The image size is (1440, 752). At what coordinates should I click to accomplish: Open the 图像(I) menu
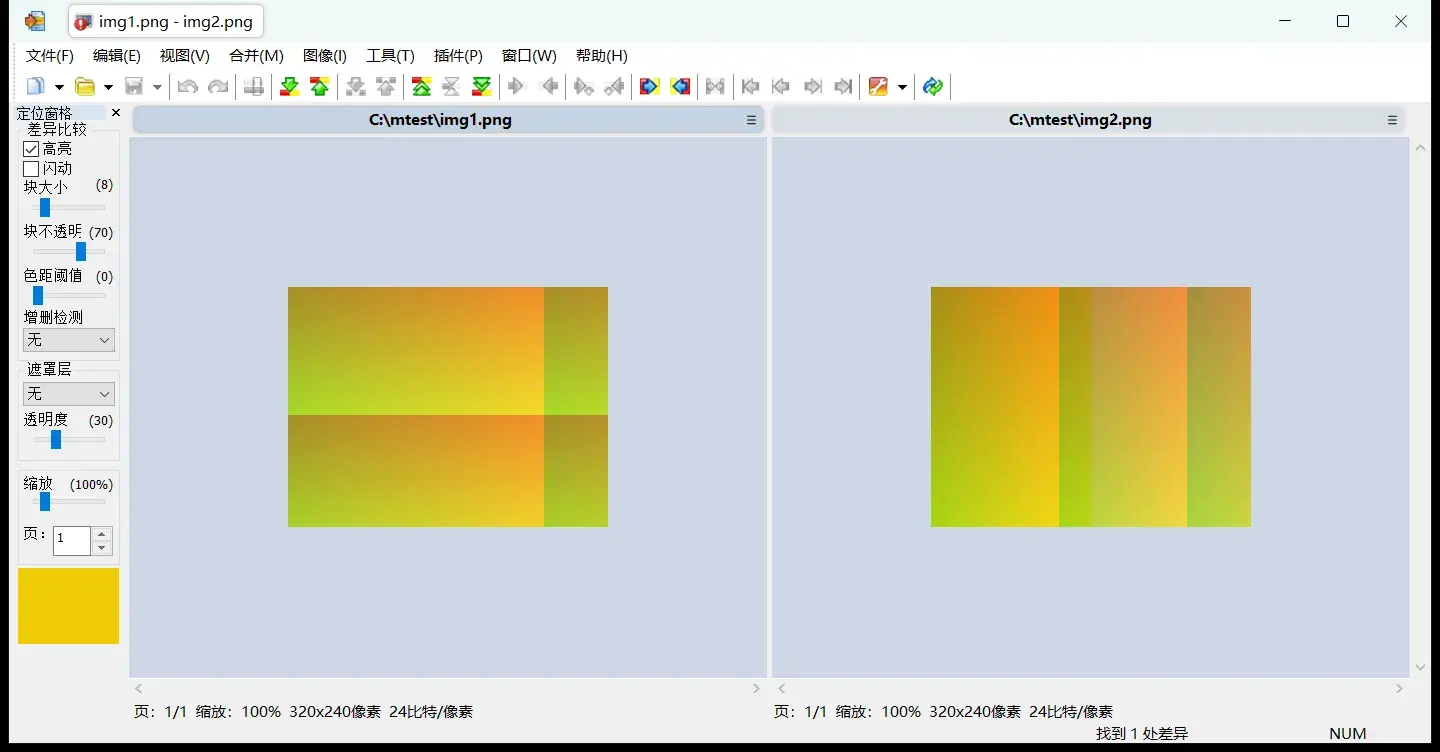(325, 56)
